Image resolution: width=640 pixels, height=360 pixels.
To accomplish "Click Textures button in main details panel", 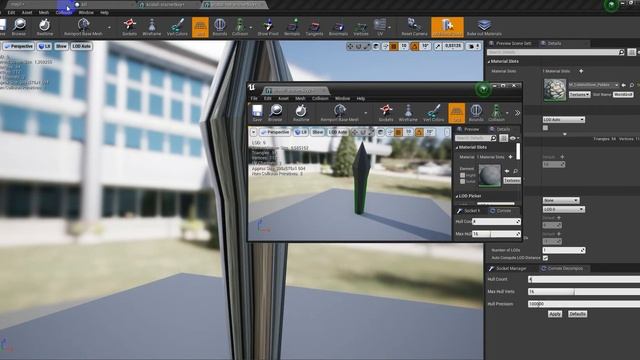I will tap(580, 94).
